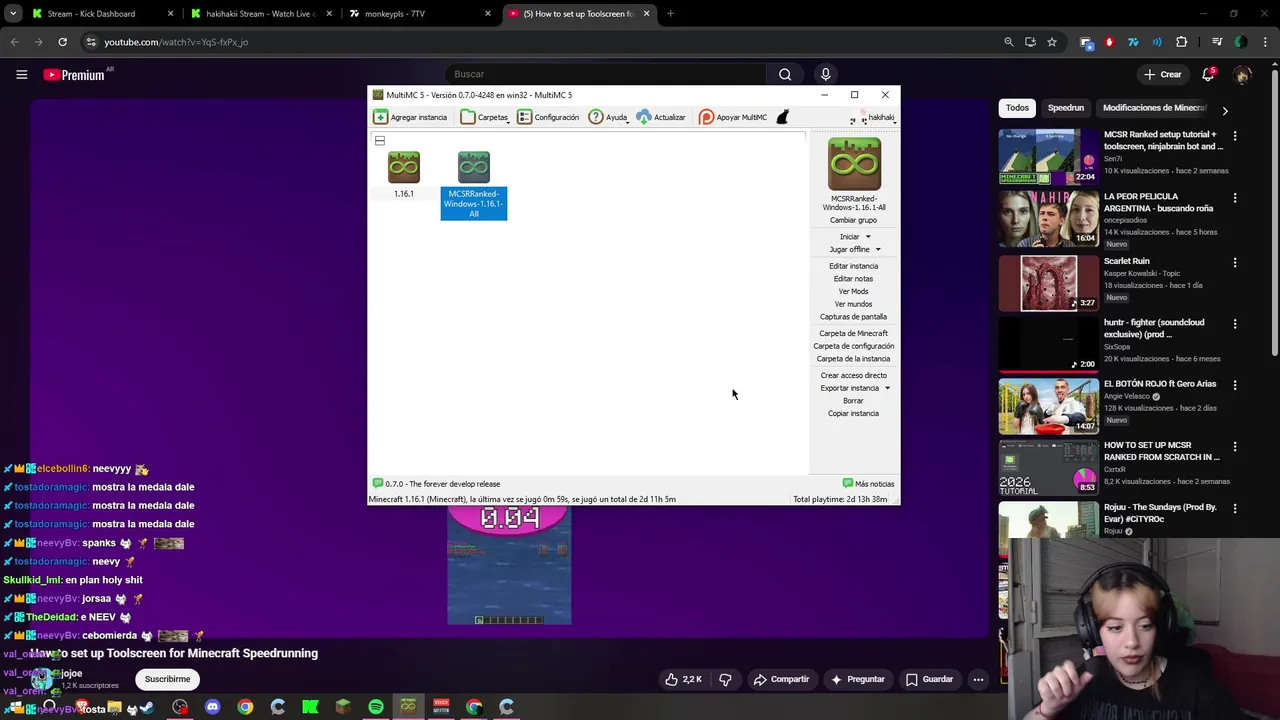Click the large instance icon in side panel

point(854,163)
